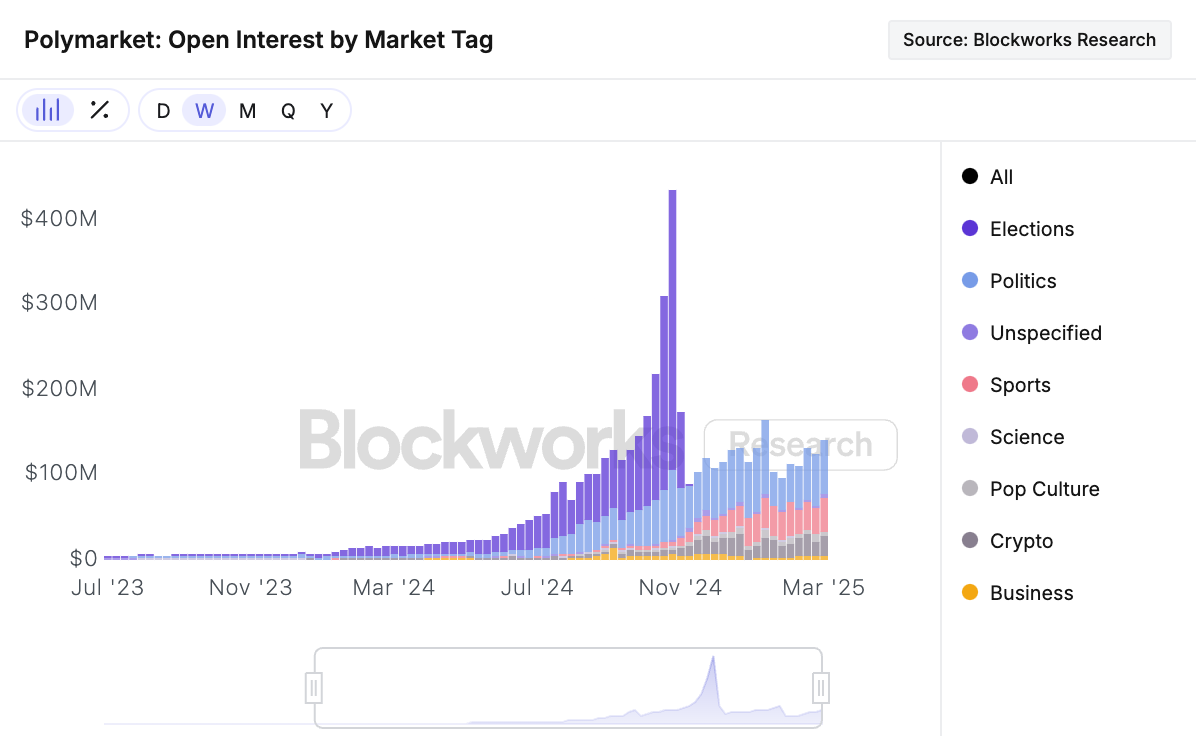Image resolution: width=1196 pixels, height=736 pixels.
Task: Click the $200M y-axis label
Action: tap(59, 388)
